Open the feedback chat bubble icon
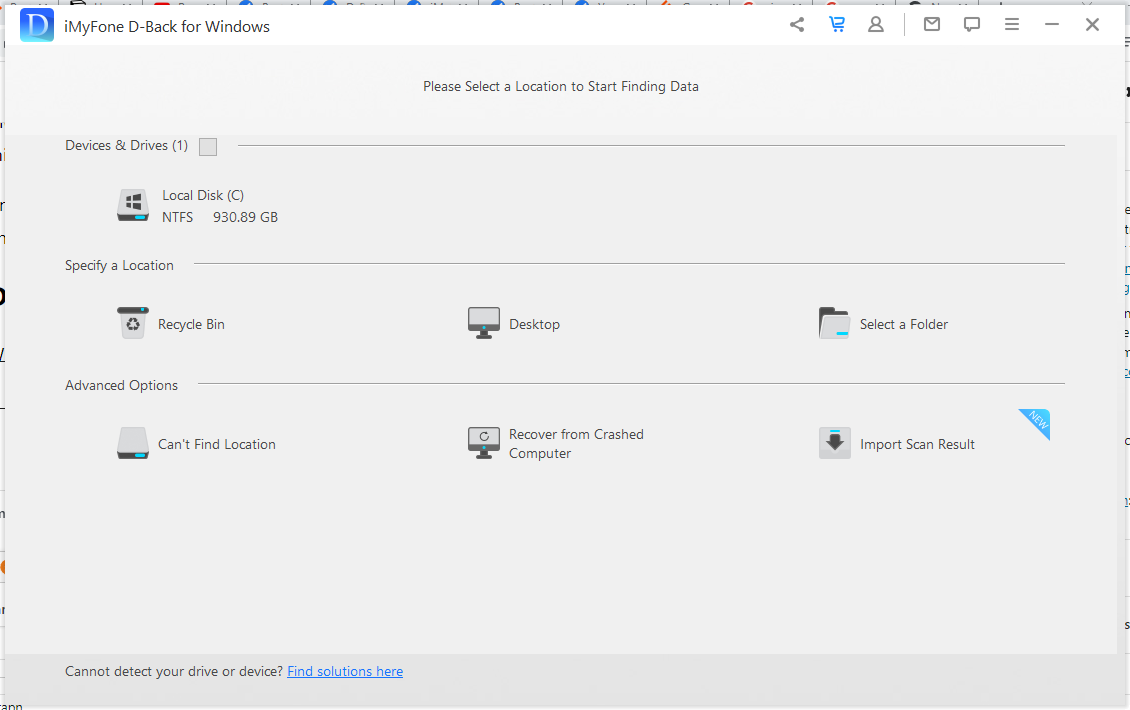1130x710 pixels. pos(971,25)
